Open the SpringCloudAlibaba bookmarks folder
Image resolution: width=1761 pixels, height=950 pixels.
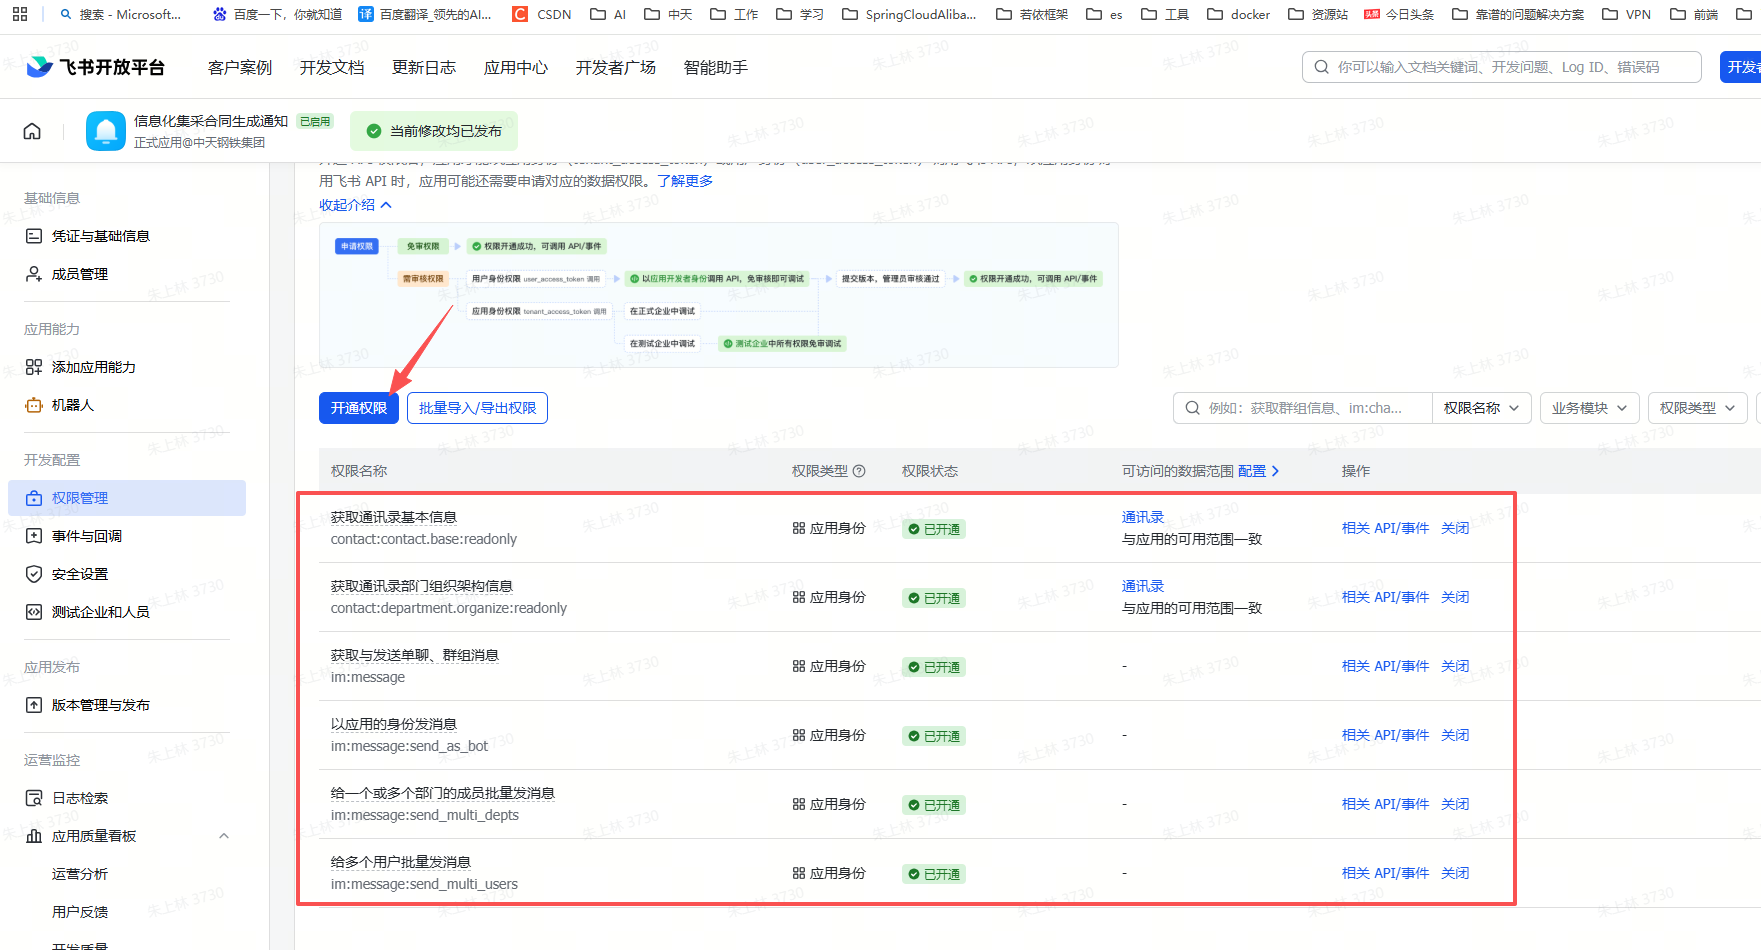(x=909, y=14)
